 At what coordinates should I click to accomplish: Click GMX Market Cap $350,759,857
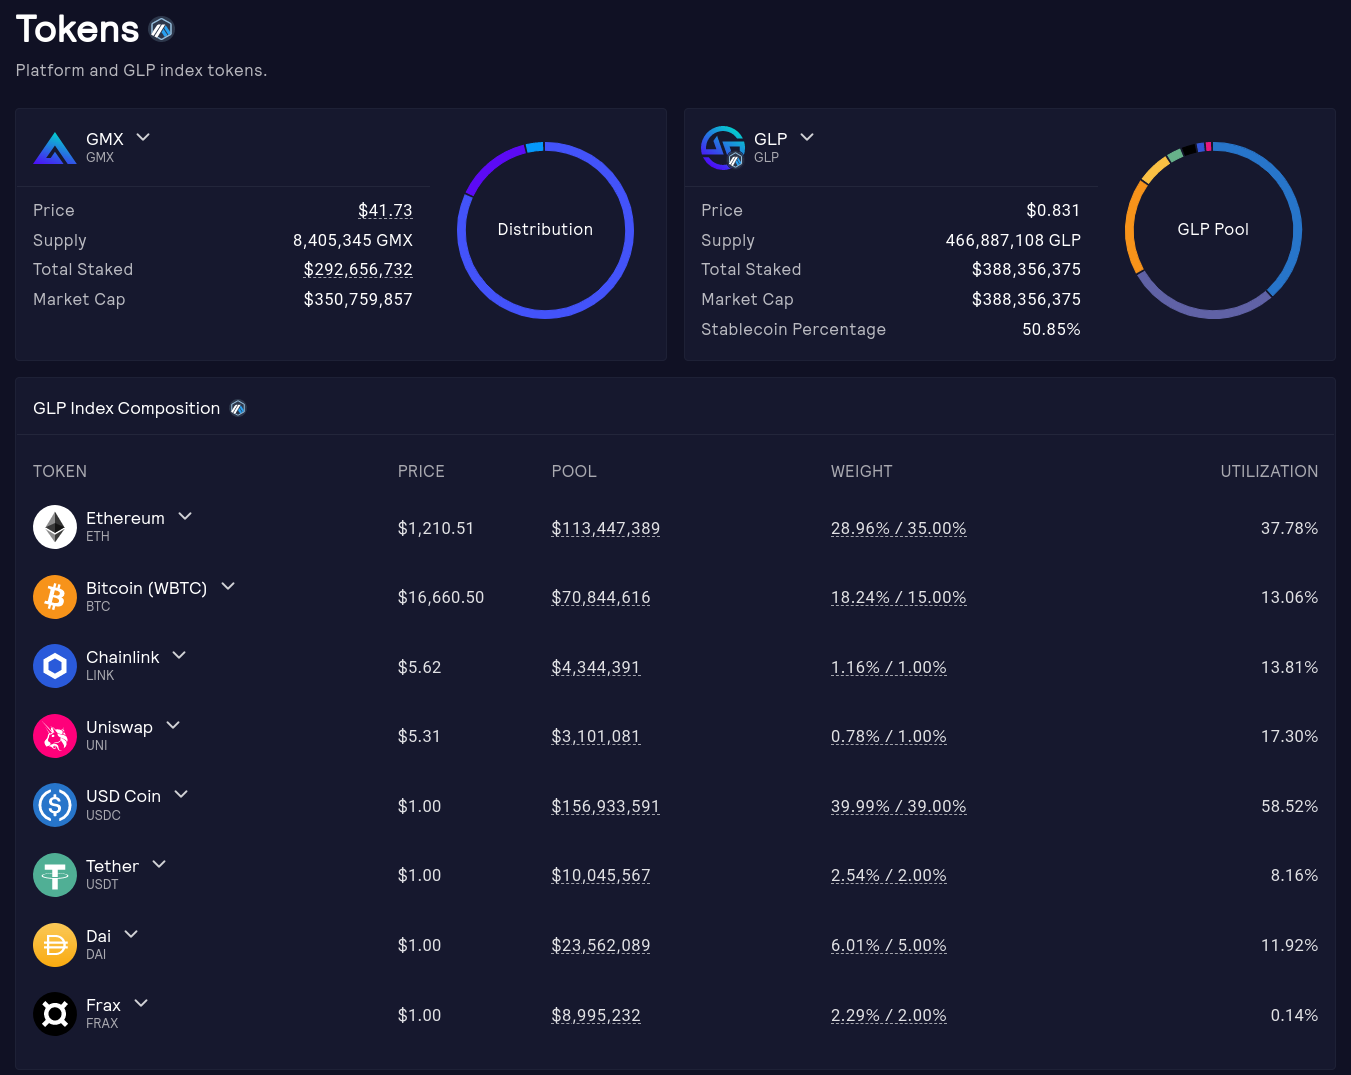(x=358, y=299)
